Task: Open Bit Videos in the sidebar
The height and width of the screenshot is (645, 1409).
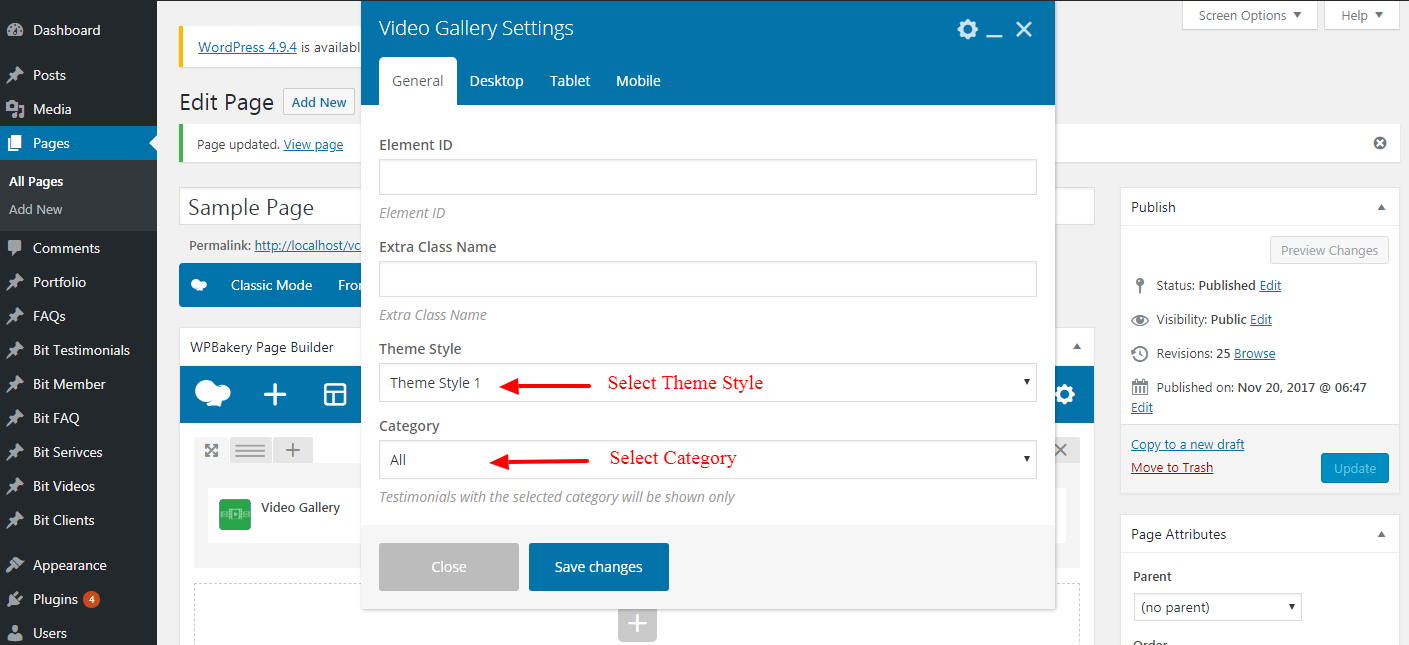Action: [x=63, y=486]
